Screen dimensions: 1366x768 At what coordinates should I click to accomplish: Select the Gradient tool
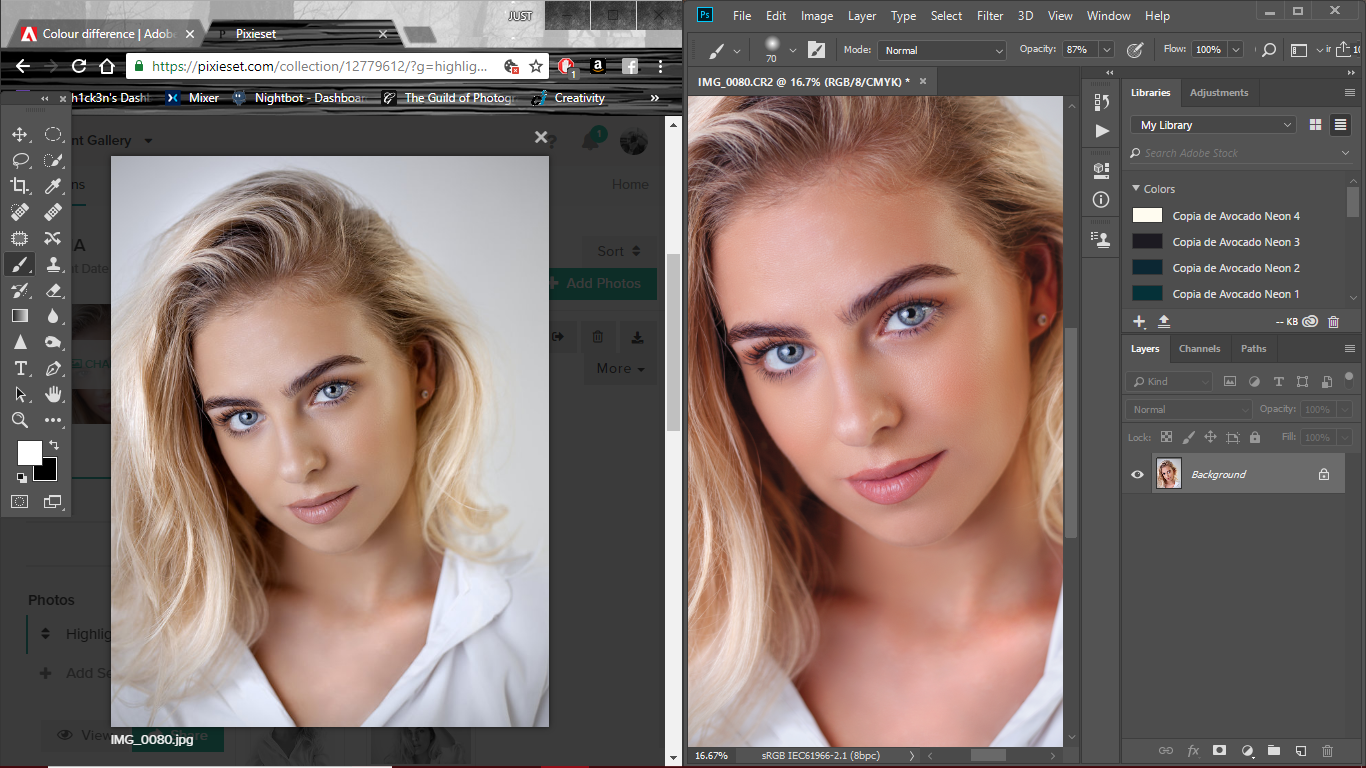[20, 316]
